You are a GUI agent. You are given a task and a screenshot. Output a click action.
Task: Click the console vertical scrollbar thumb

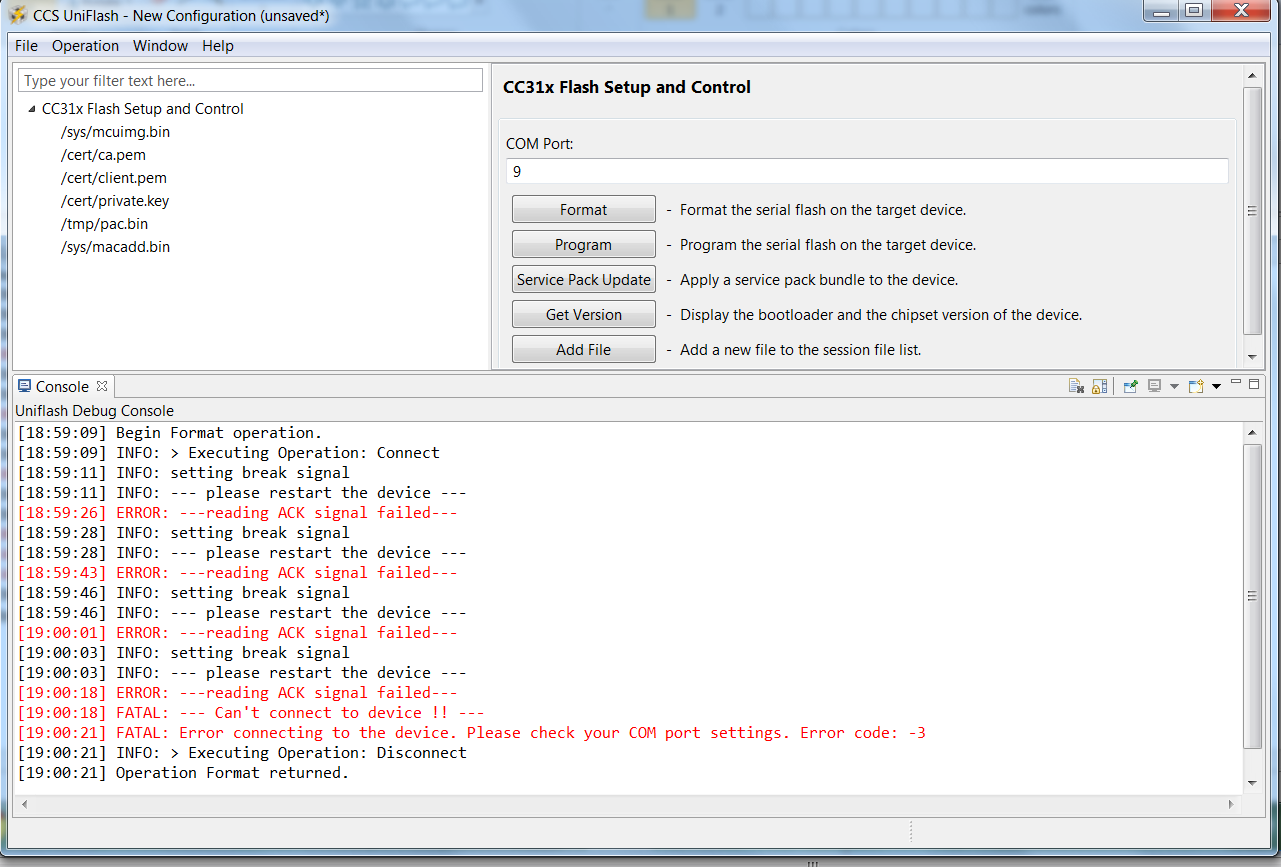coord(1252,596)
